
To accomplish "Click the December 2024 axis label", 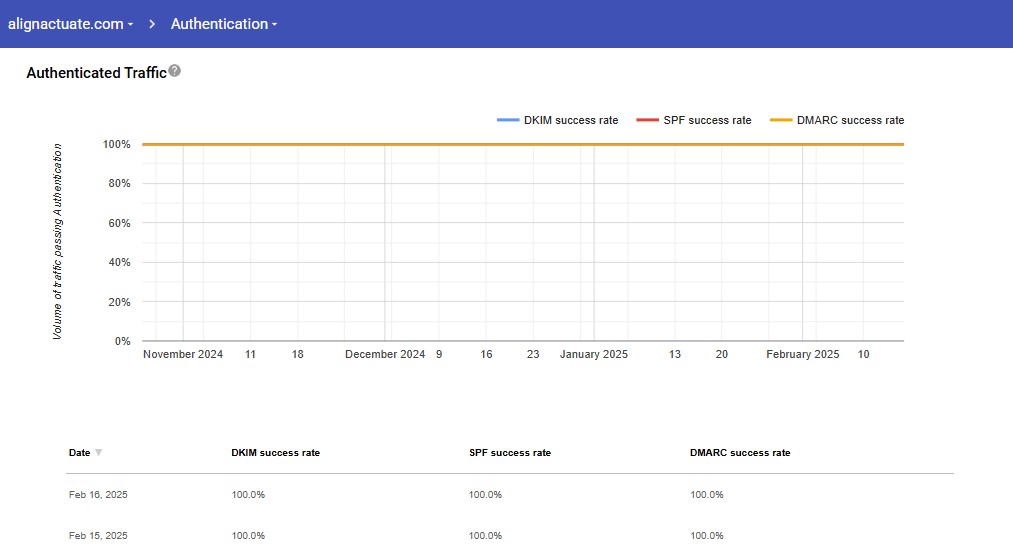I will point(385,354).
